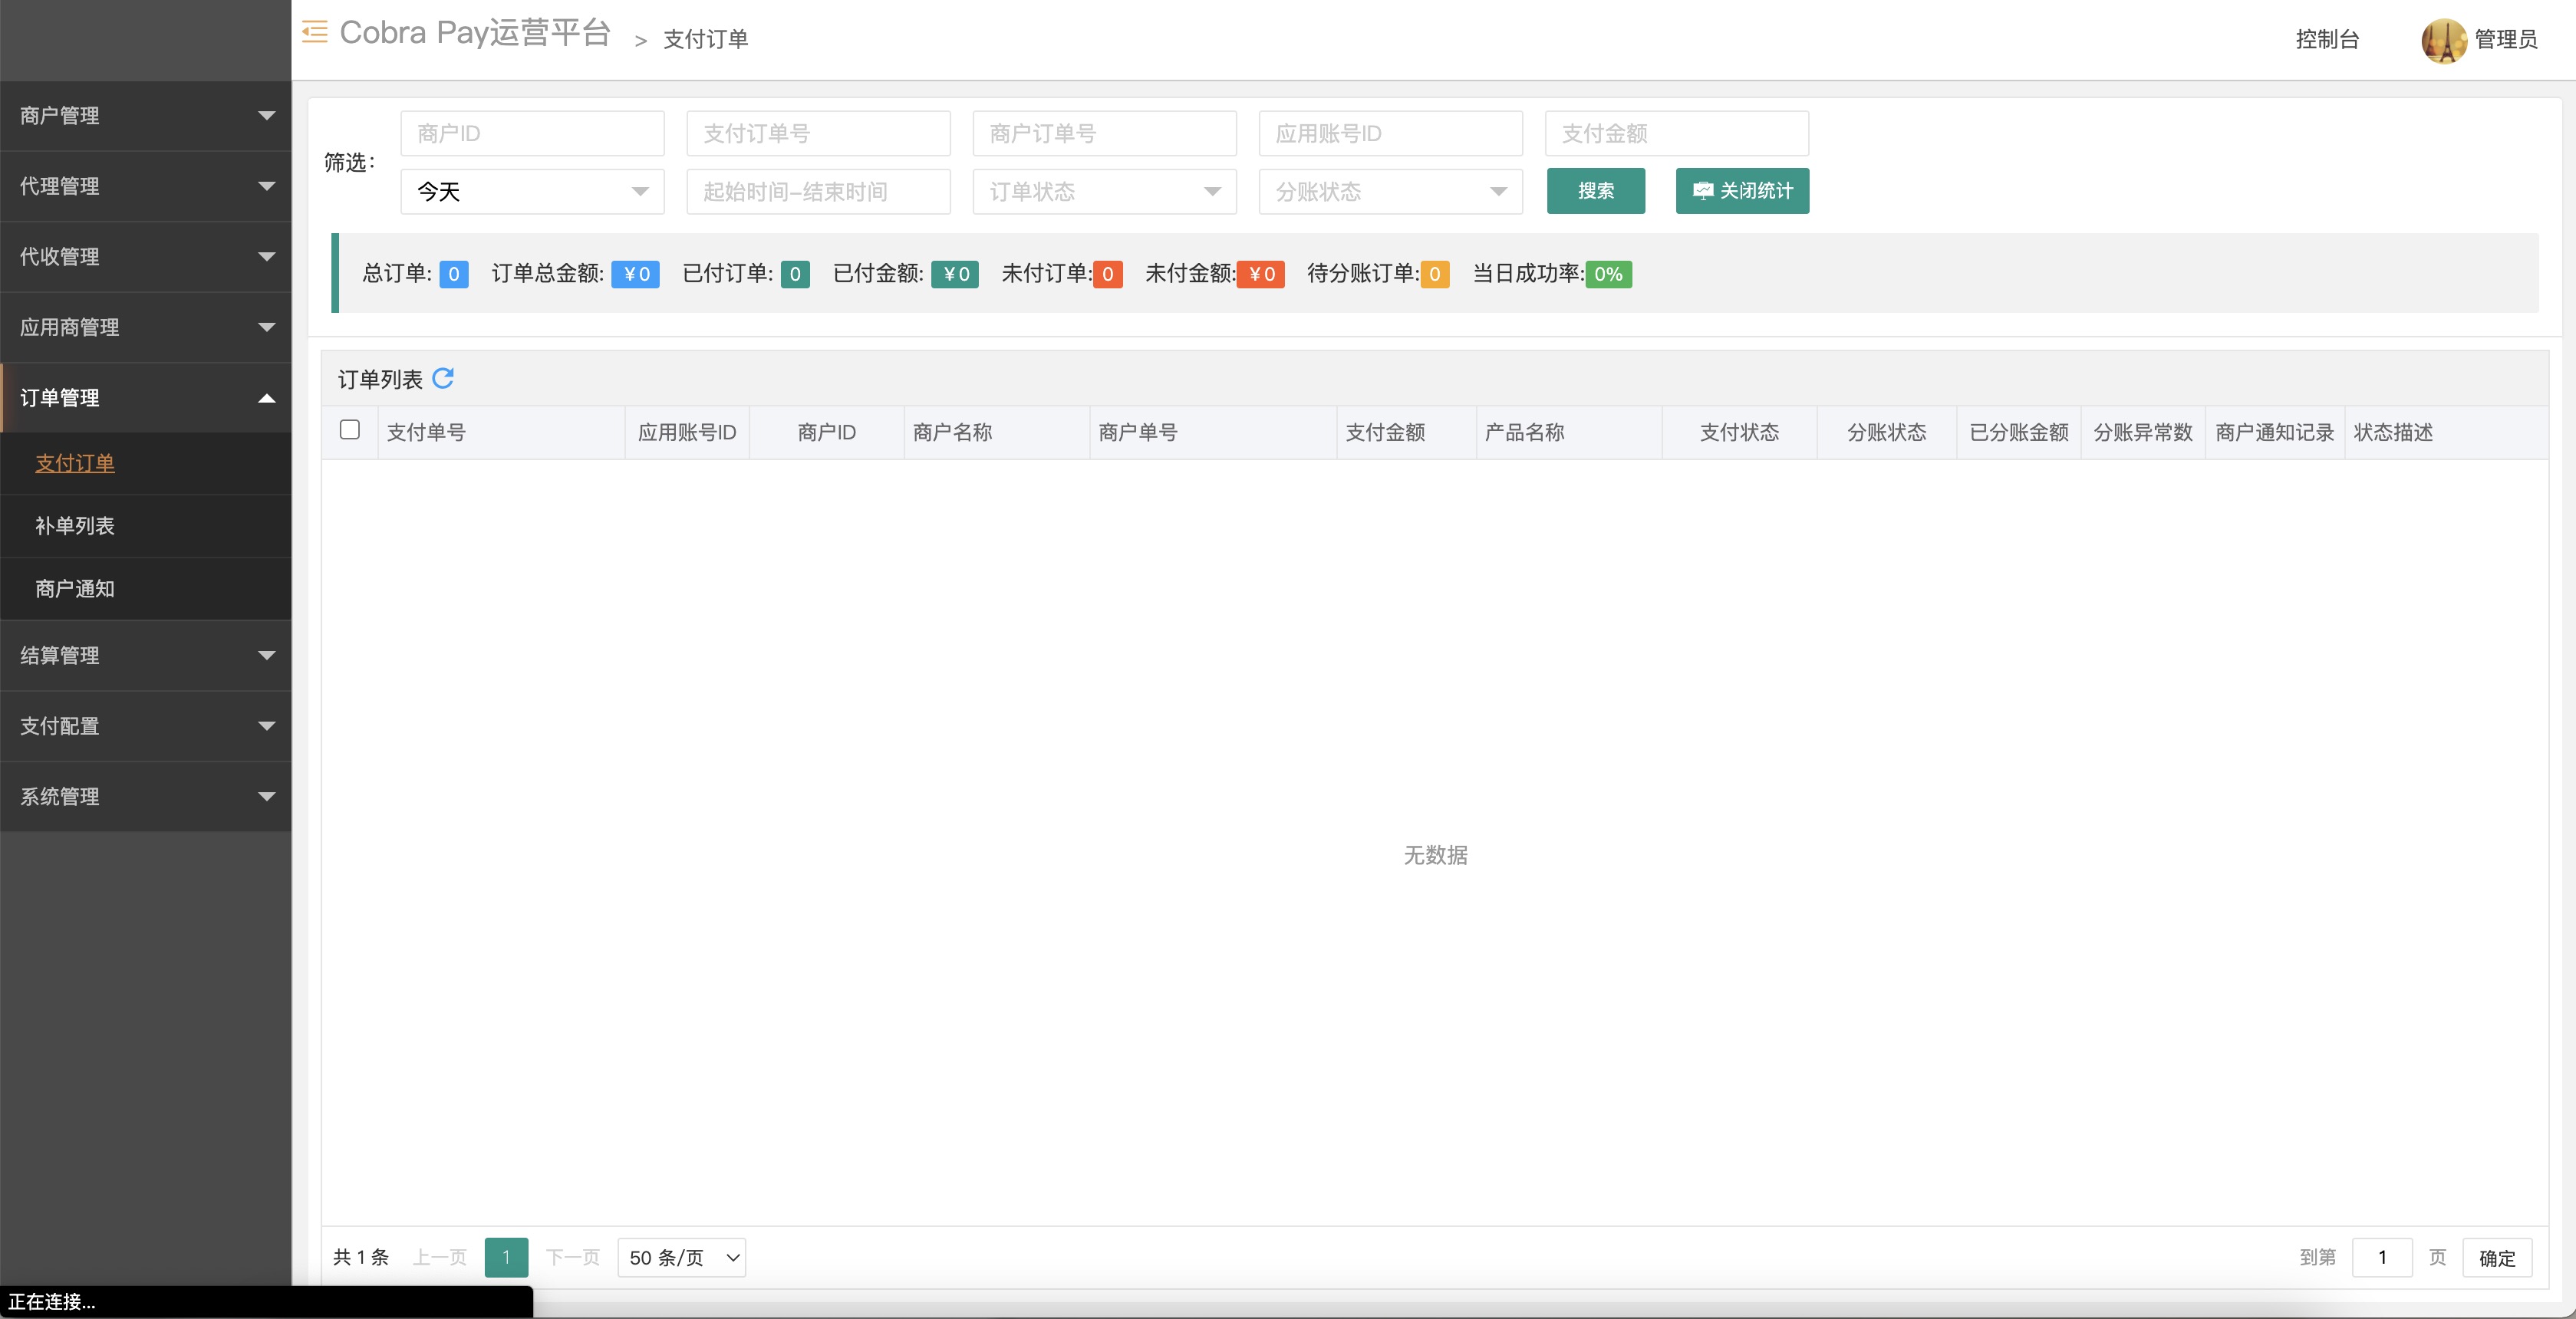Expand the 应用商管理 sidebar section
The image size is (2576, 1319).
[146, 327]
